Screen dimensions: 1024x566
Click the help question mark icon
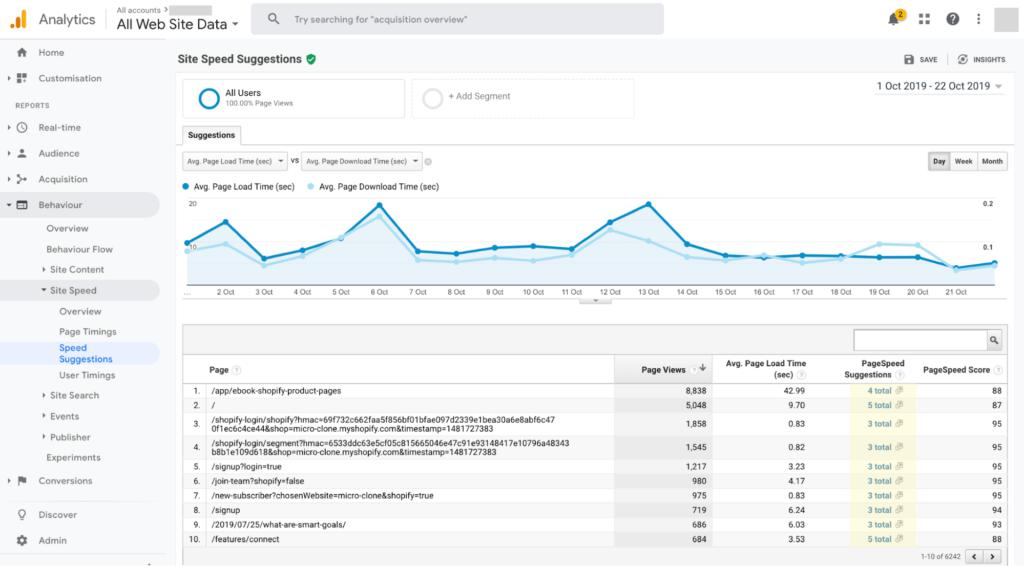952,19
